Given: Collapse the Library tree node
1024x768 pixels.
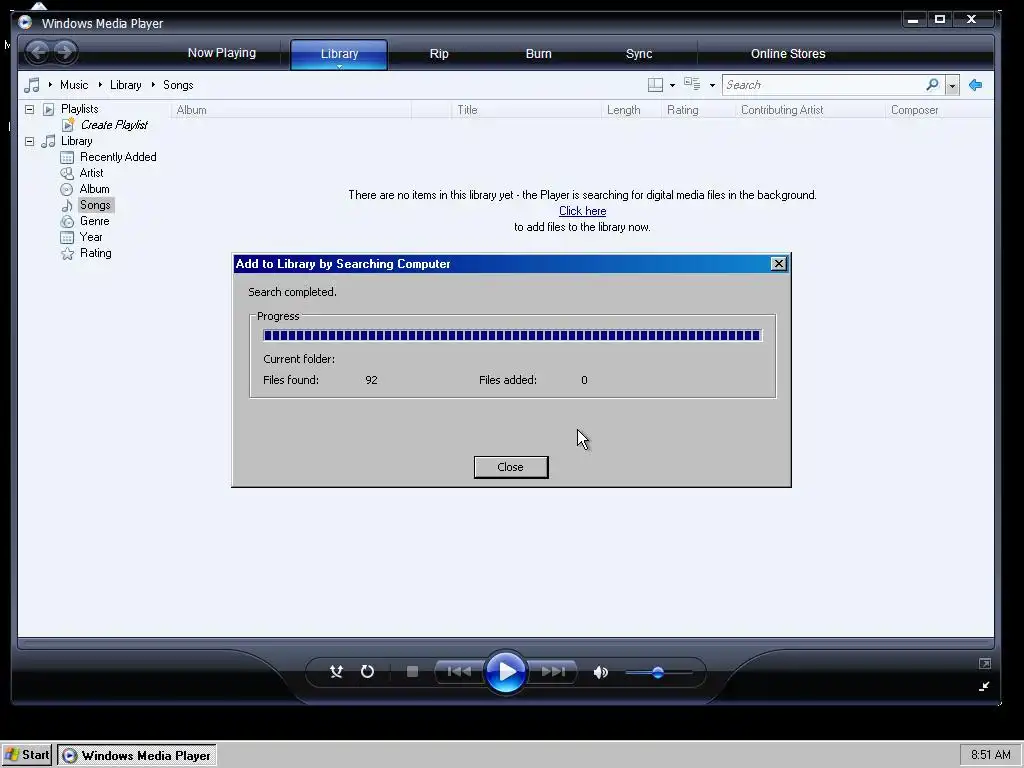Looking at the screenshot, I should [29, 141].
